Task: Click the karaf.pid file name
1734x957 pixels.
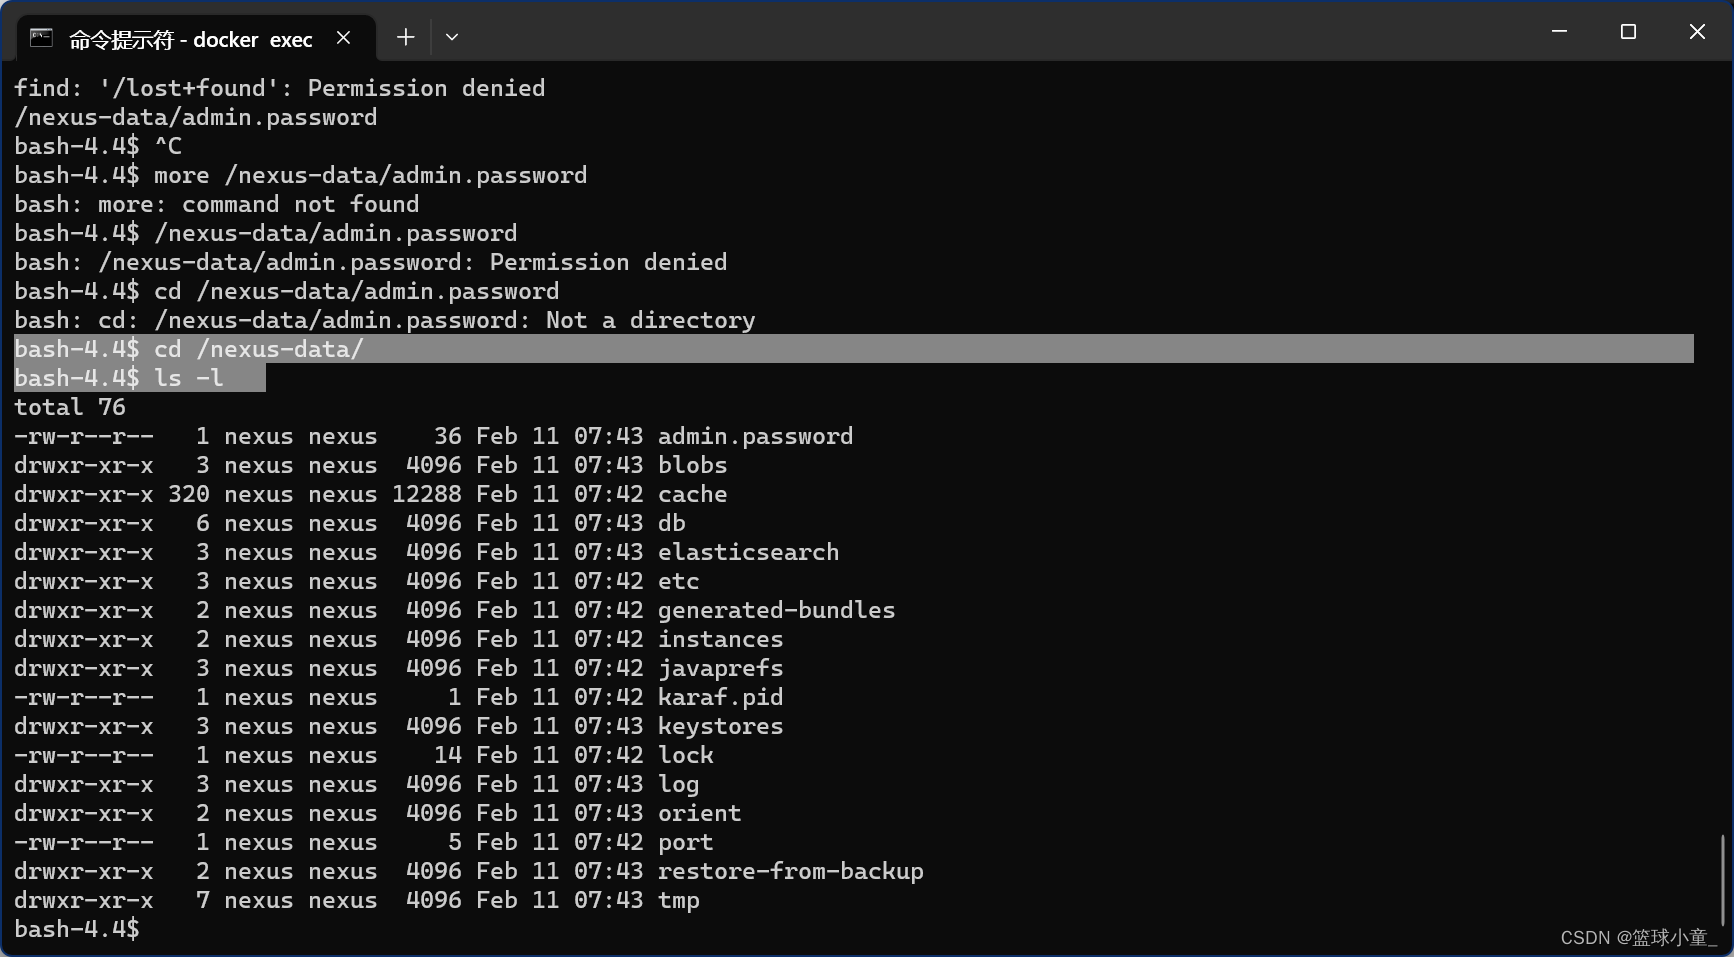Action: [x=720, y=697]
